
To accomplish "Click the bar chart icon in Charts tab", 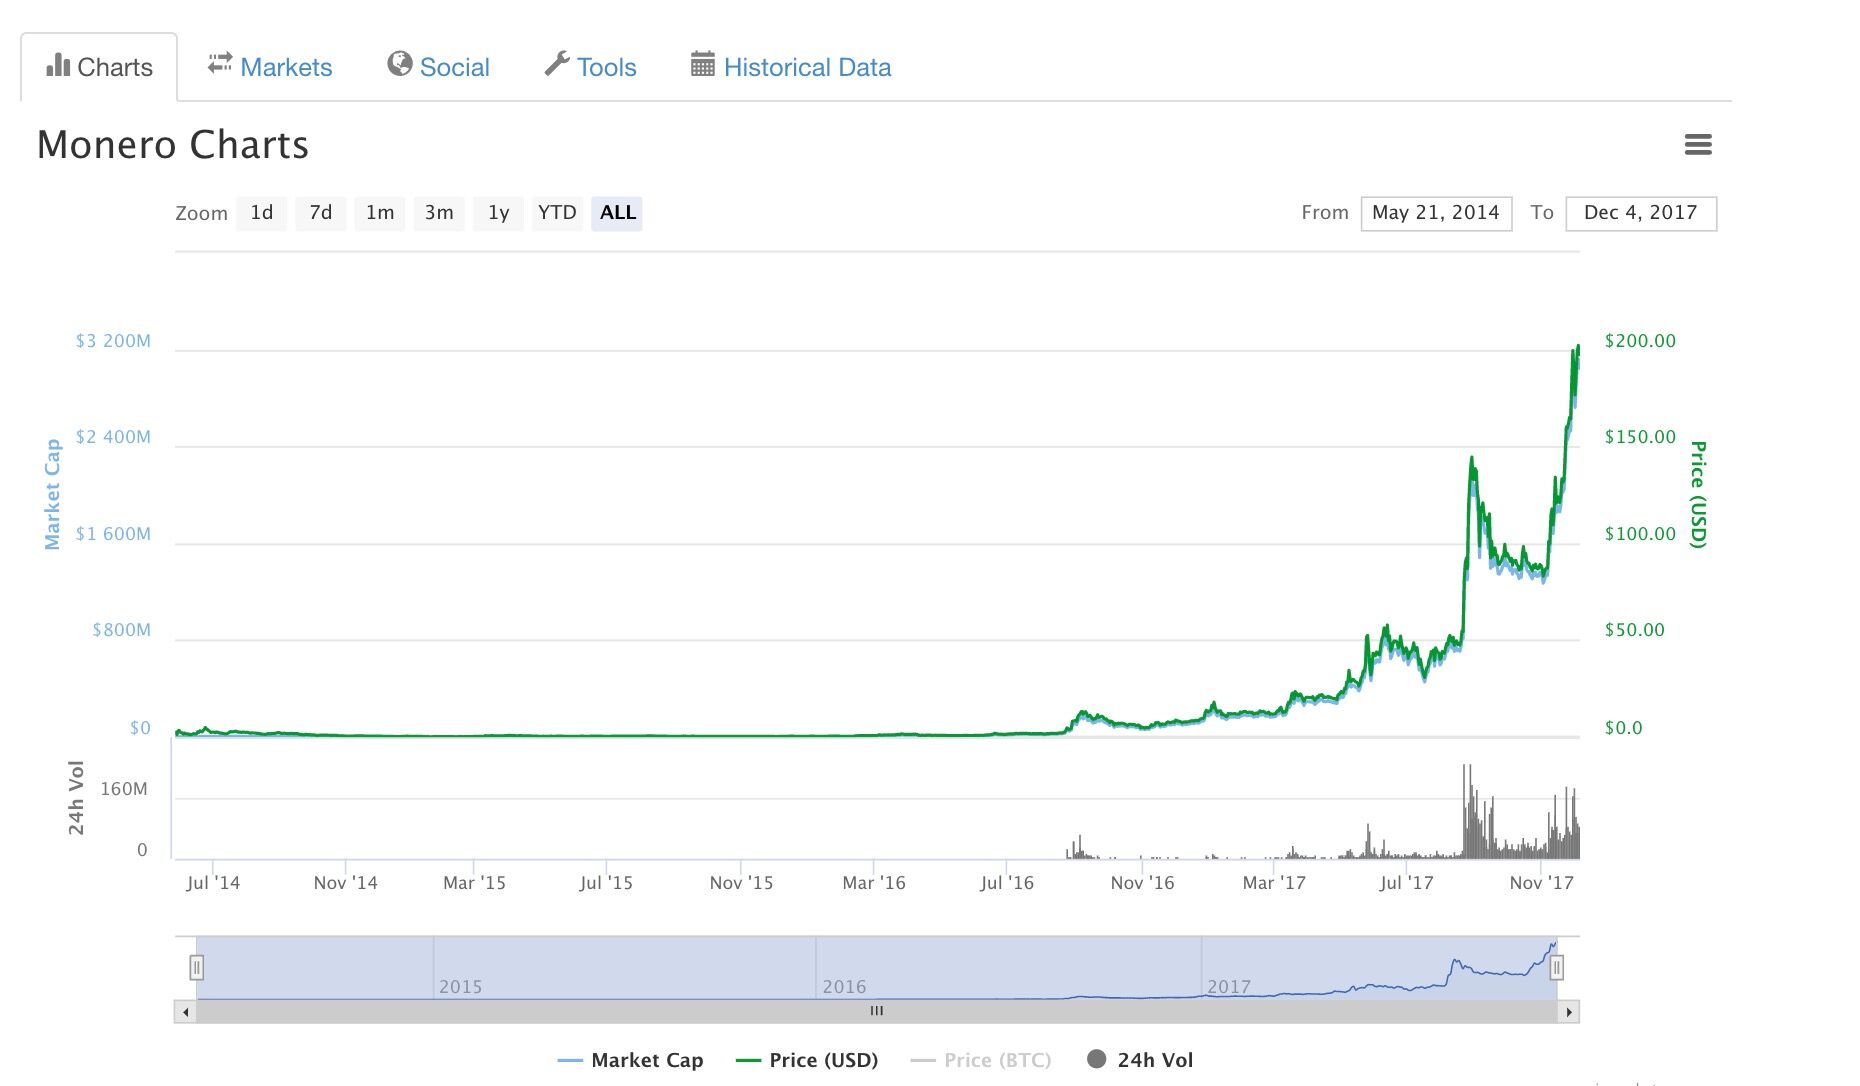I will pos(58,65).
